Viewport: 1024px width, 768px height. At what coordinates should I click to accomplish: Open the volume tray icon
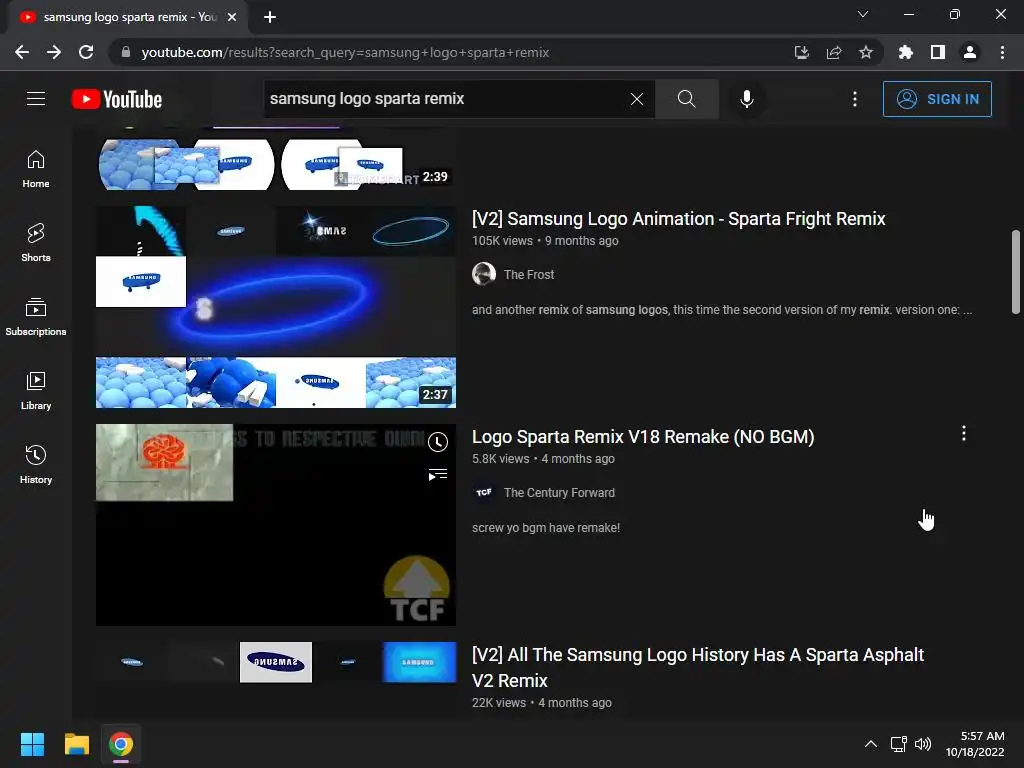(x=923, y=744)
